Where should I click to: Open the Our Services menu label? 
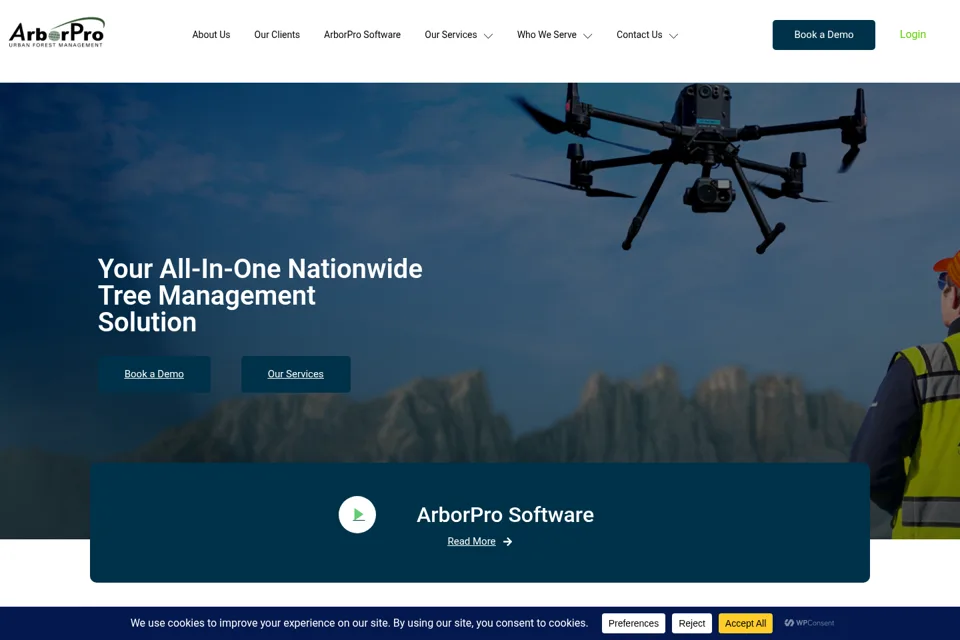[x=451, y=35]
